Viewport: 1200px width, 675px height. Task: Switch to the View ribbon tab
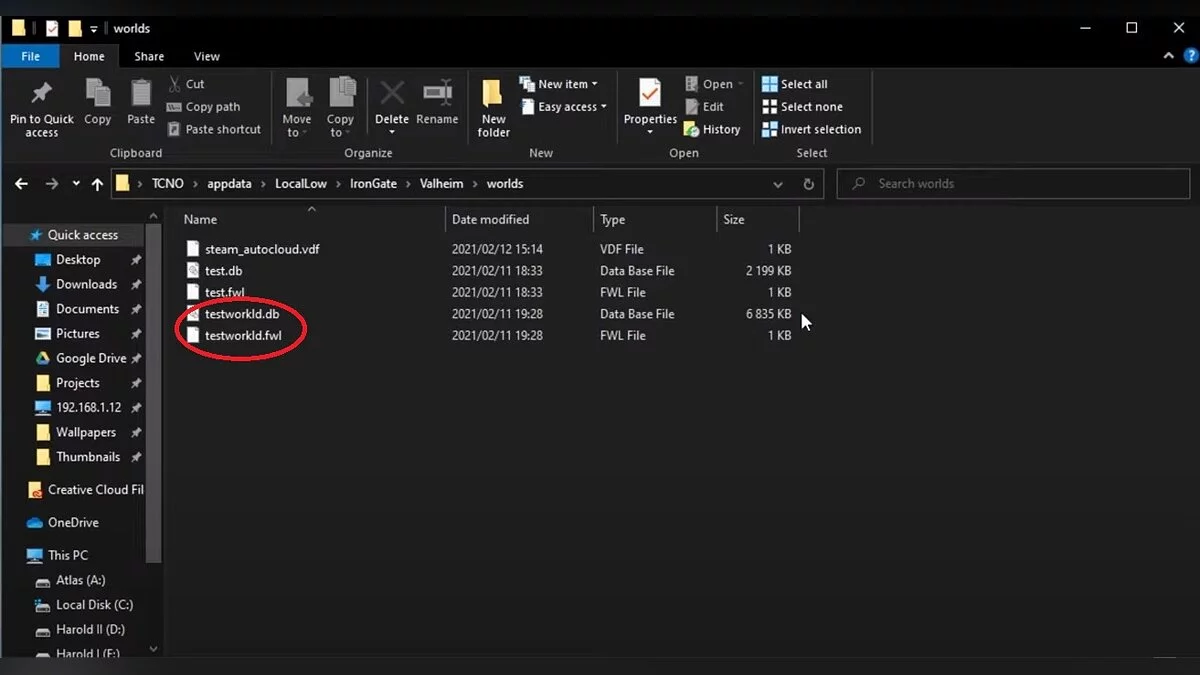coord(207,57)
